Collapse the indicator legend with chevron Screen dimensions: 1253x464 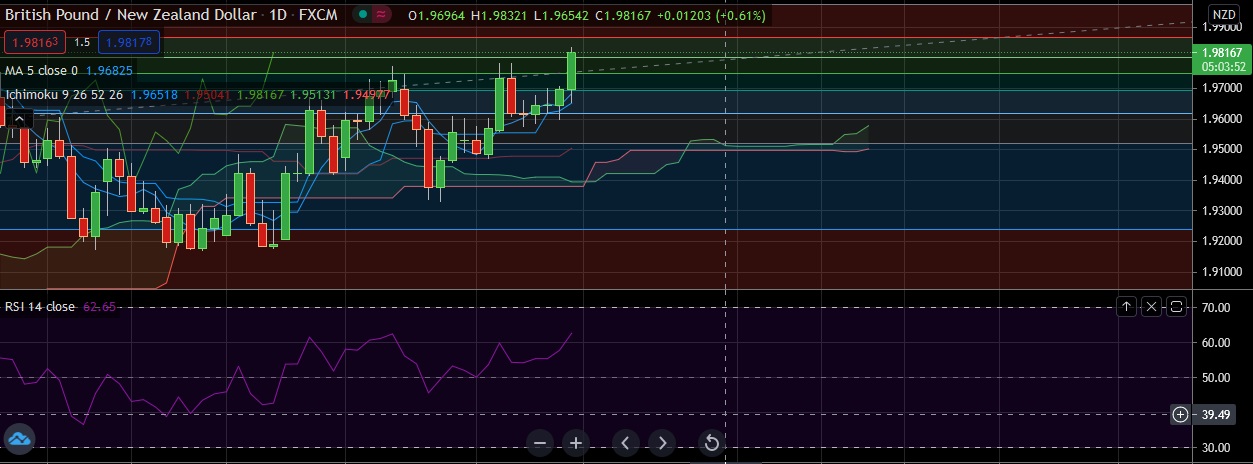click(19, 119)
